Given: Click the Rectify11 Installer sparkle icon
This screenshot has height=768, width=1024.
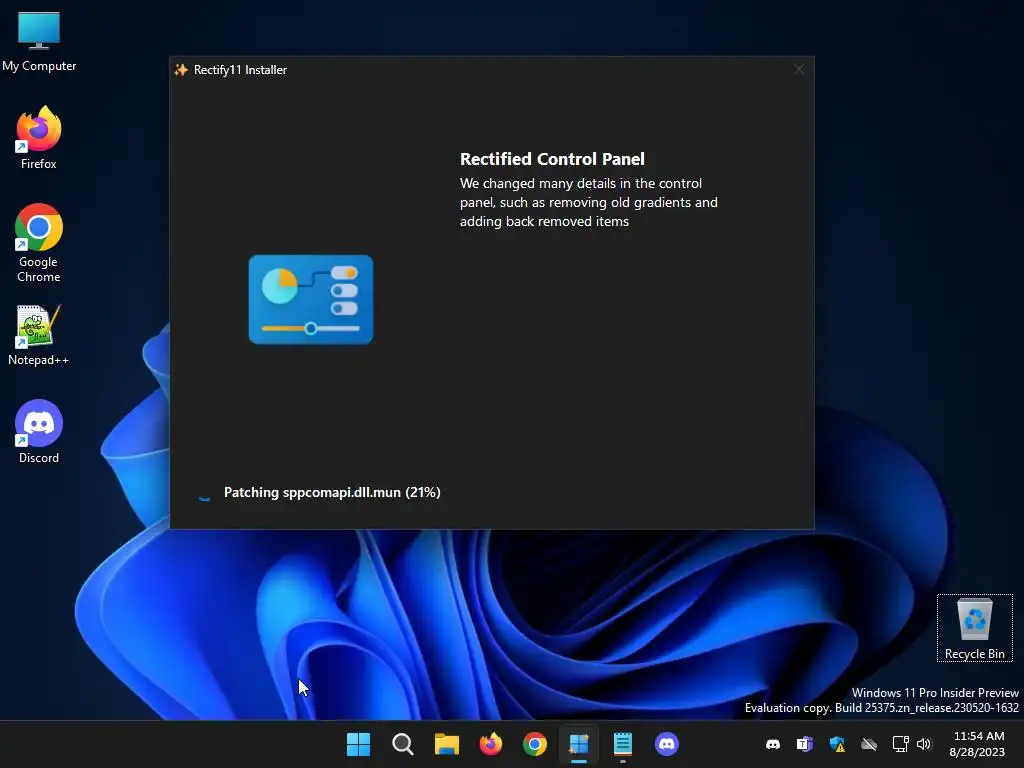Looking at the screenshot, I should click(x=181, y=70).
